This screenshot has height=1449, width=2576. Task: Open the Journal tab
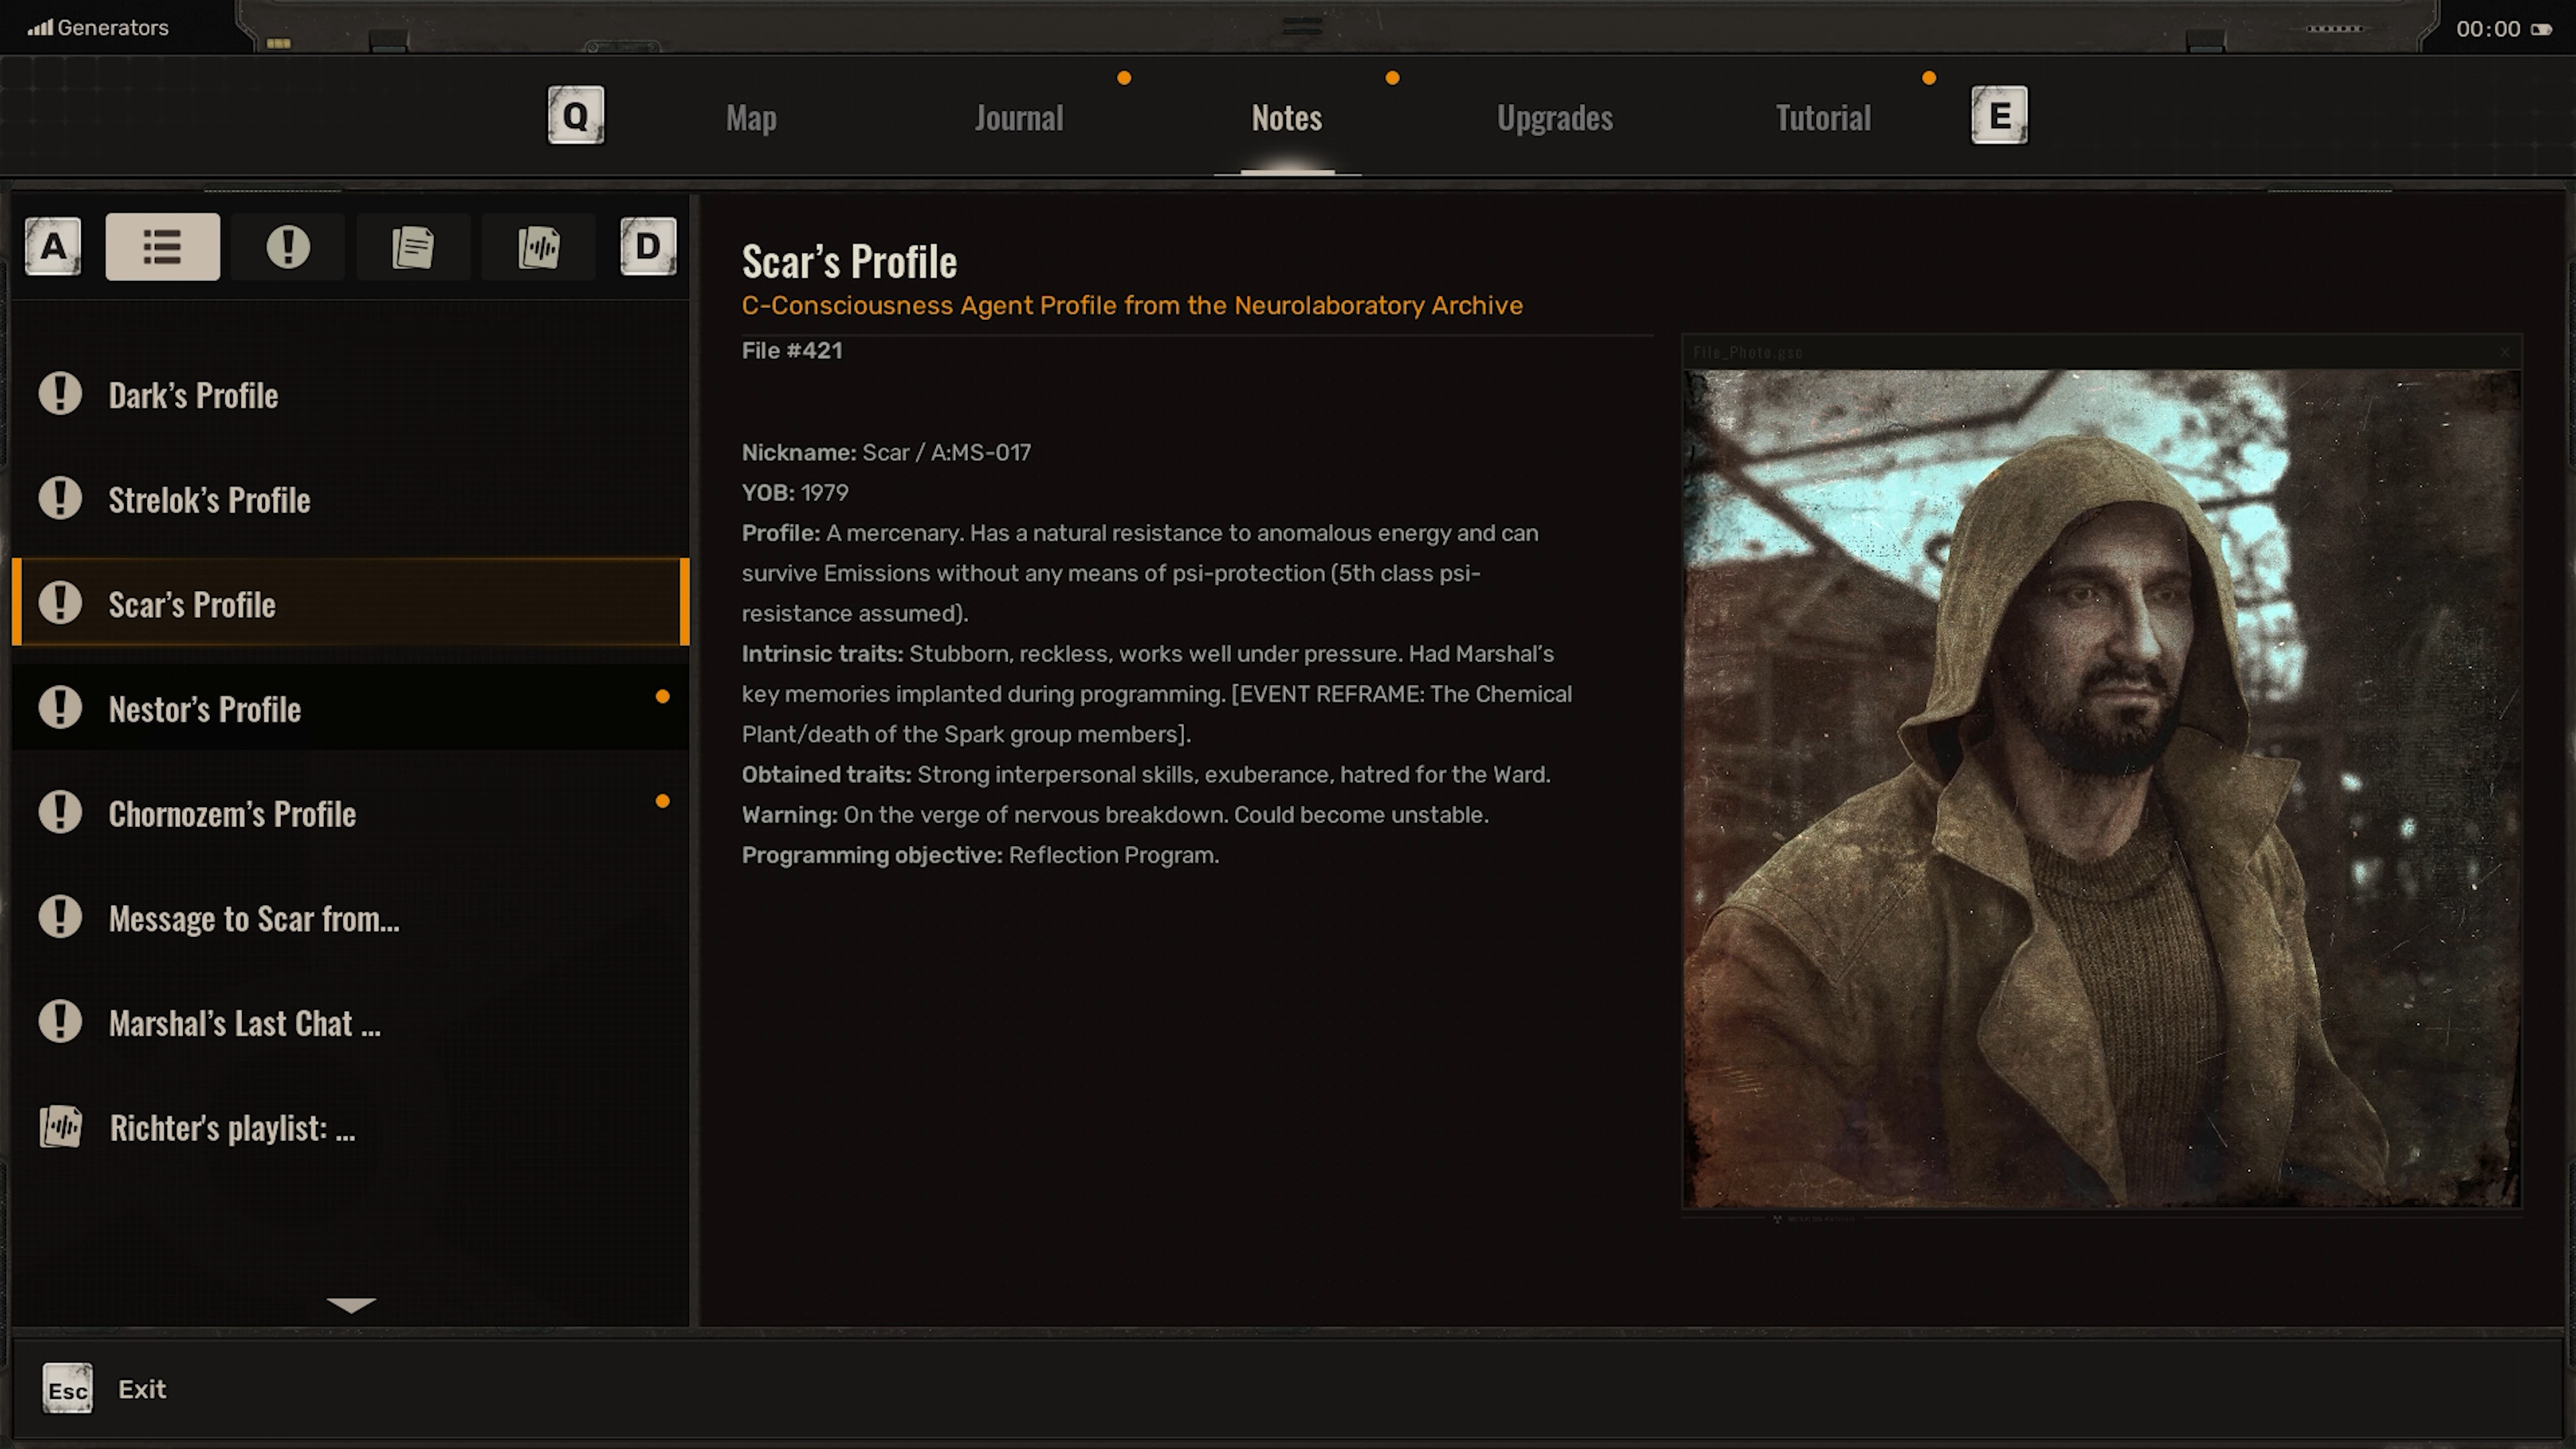(x=1018, y=118)
